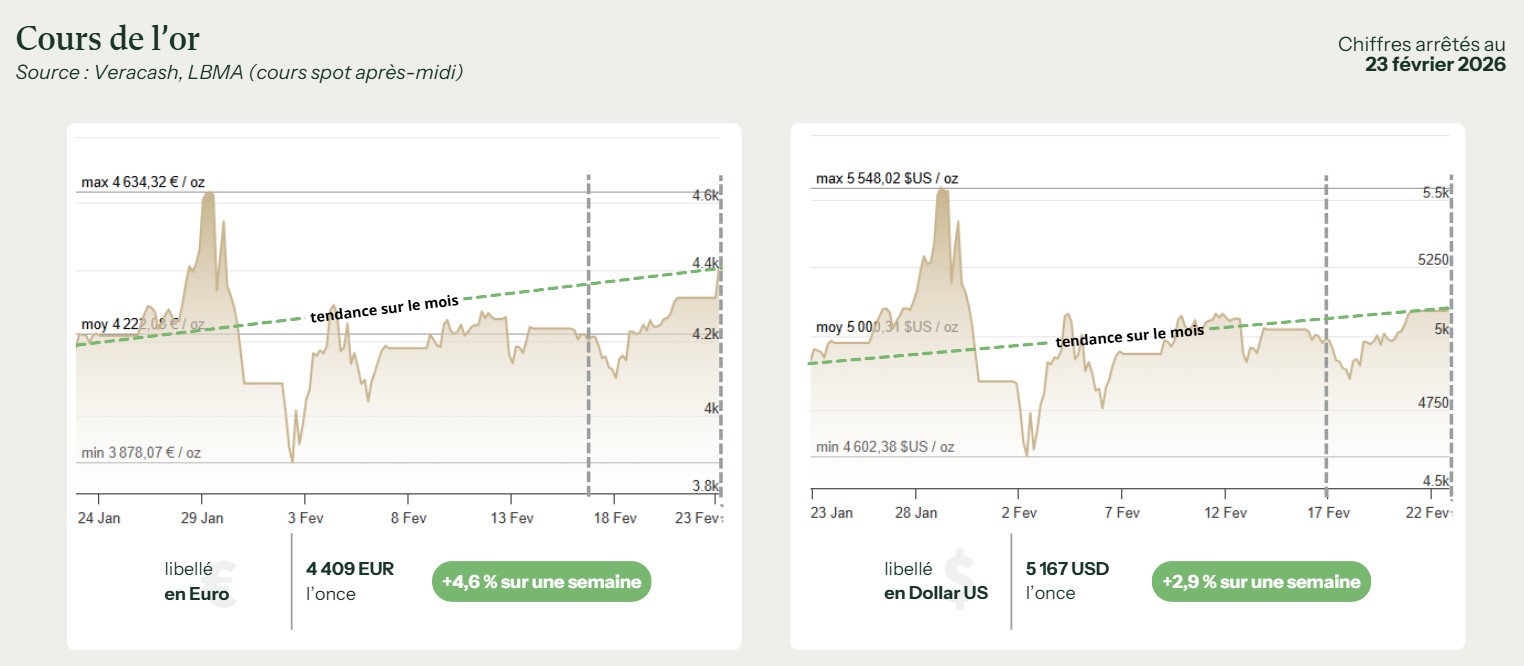Click the 28 Jan tick on Dollar chart
The height and width of the screenshot is (666, 1524).
click(915, 513)
